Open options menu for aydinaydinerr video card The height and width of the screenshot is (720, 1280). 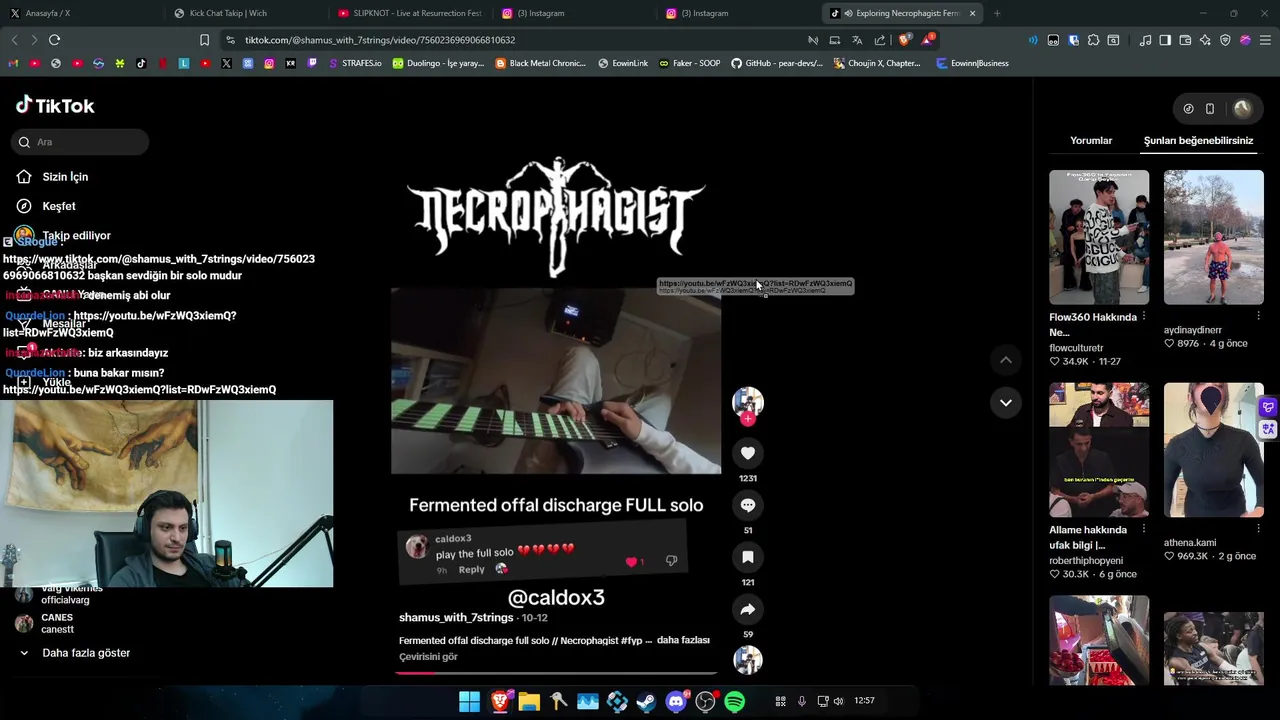1258,317
